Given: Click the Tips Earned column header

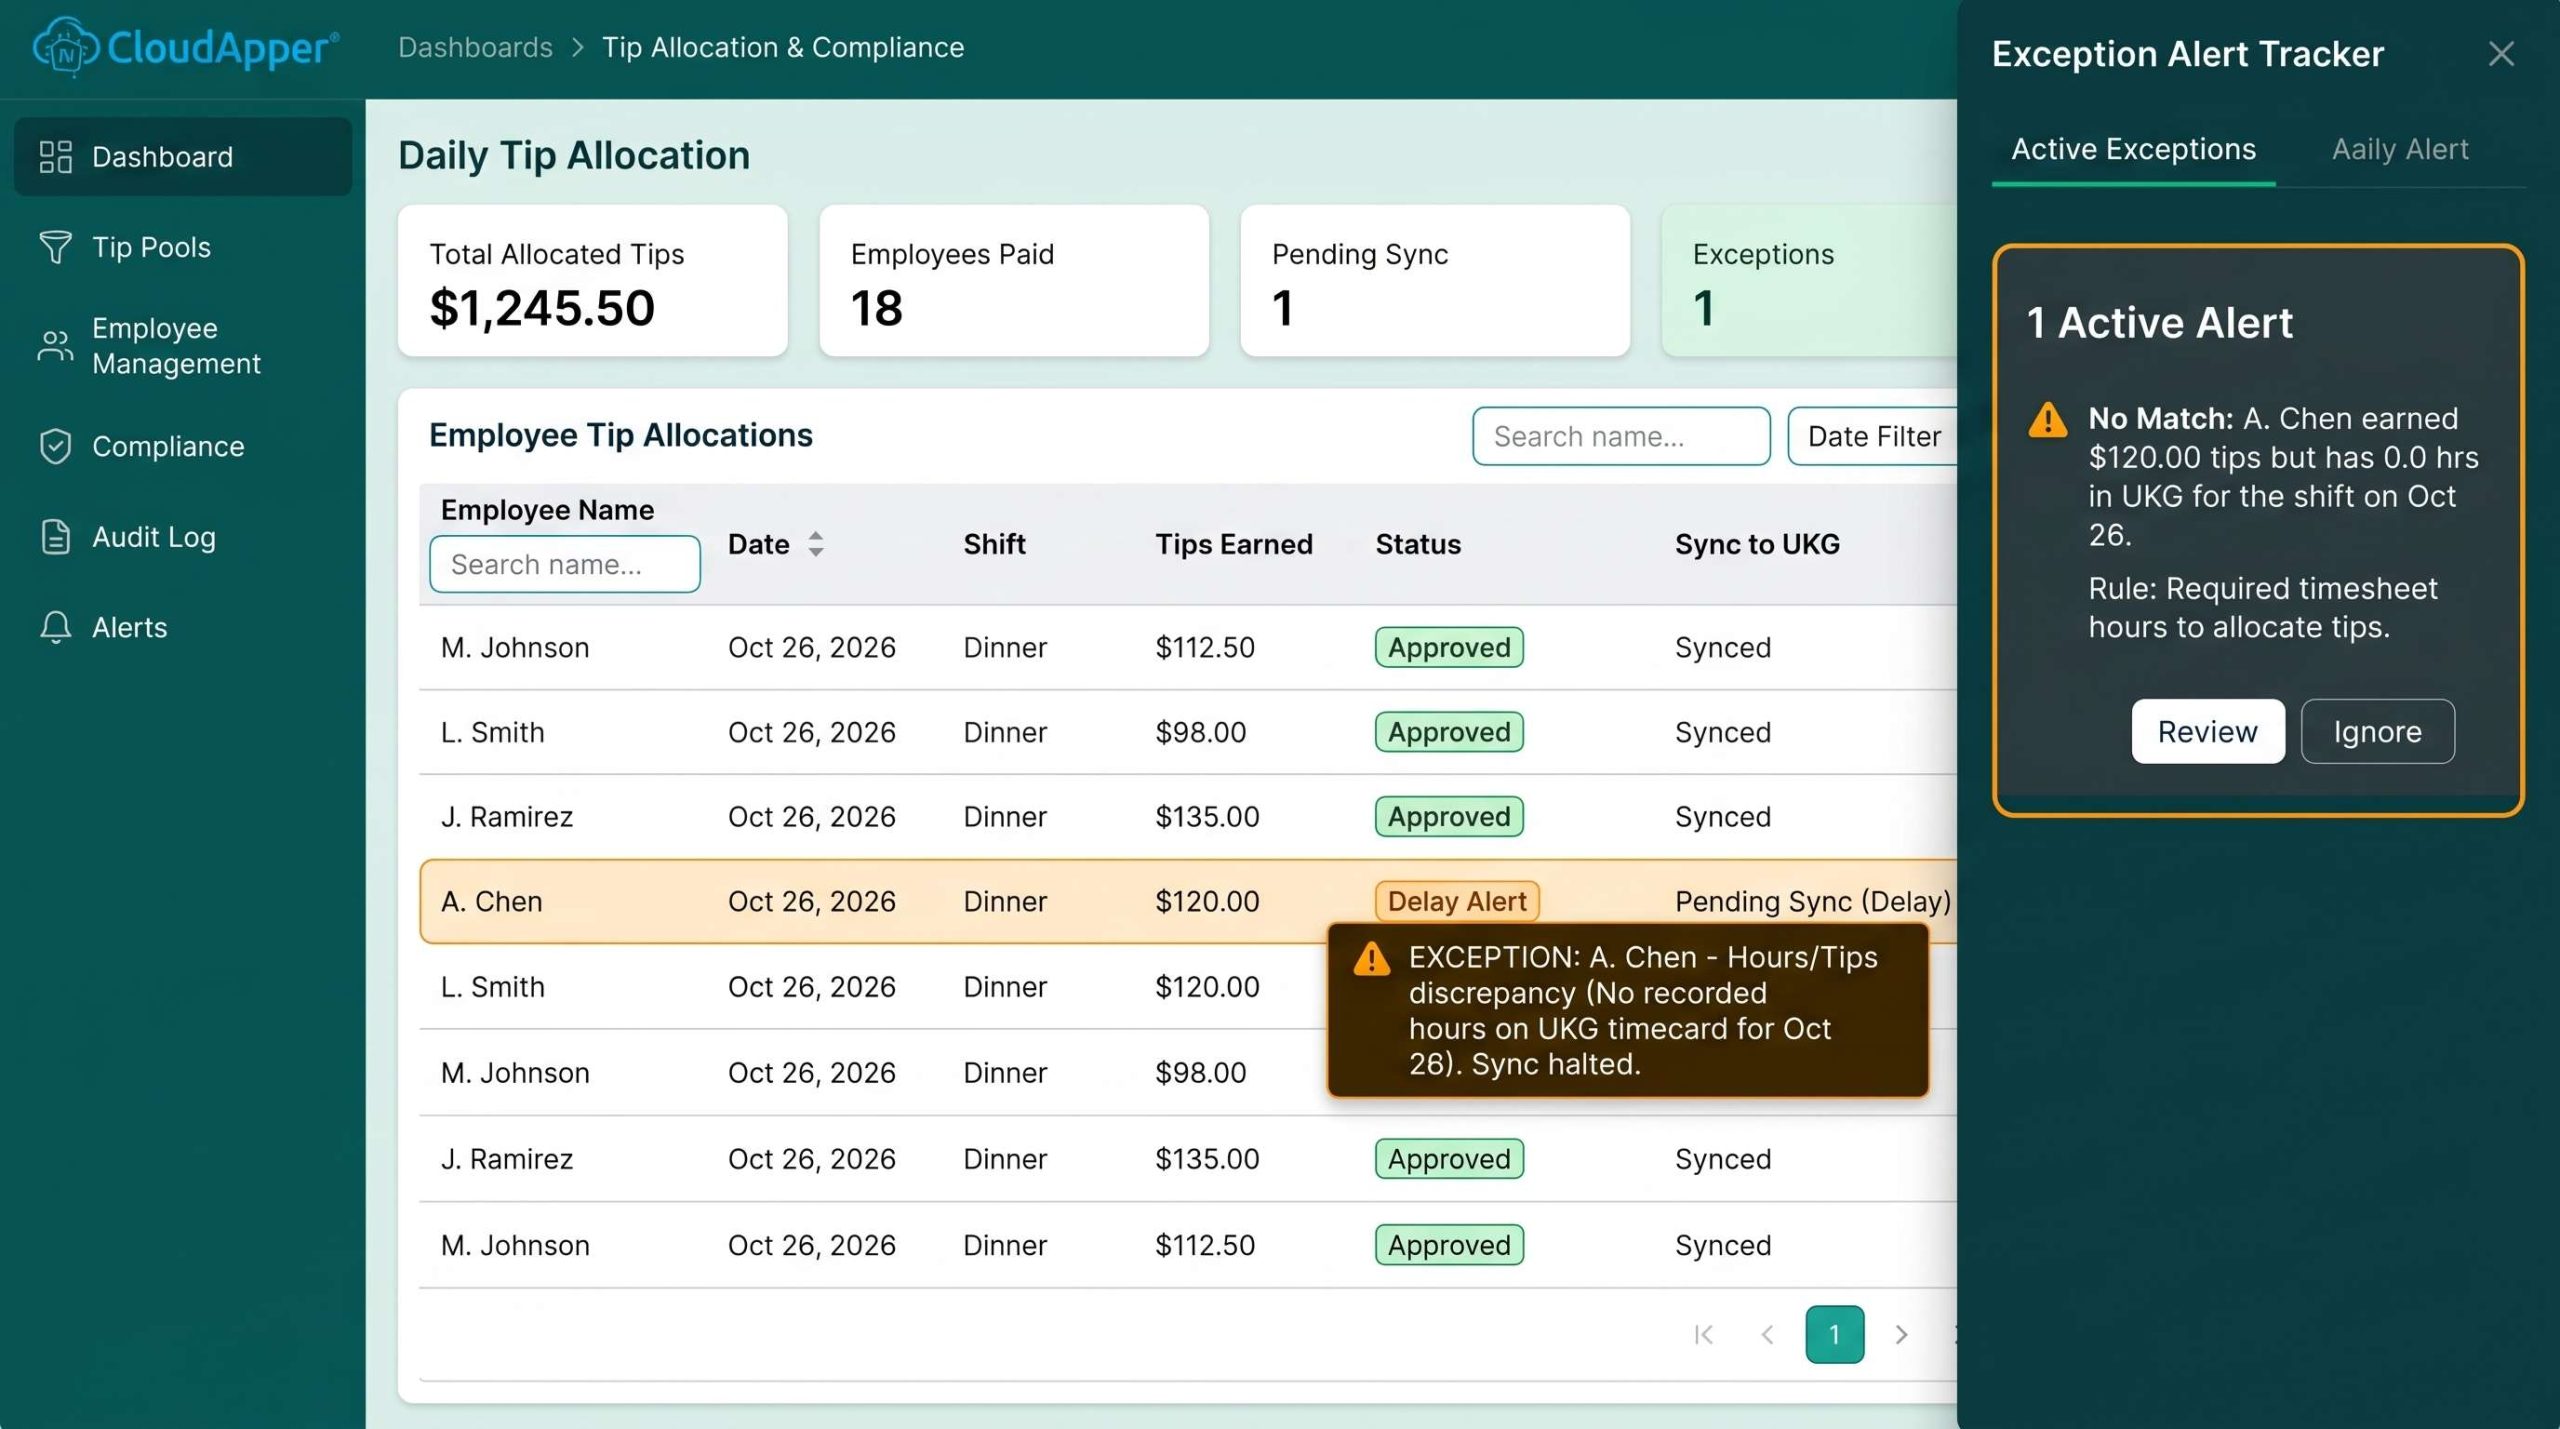Looking at the screenshot, I should click(1233, 544).
